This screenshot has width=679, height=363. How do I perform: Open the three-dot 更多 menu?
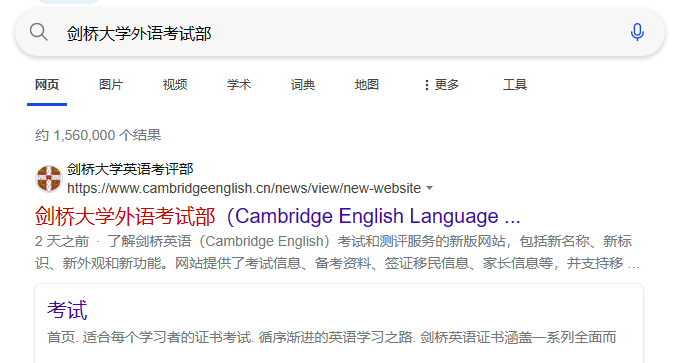(x=441, y=85)
